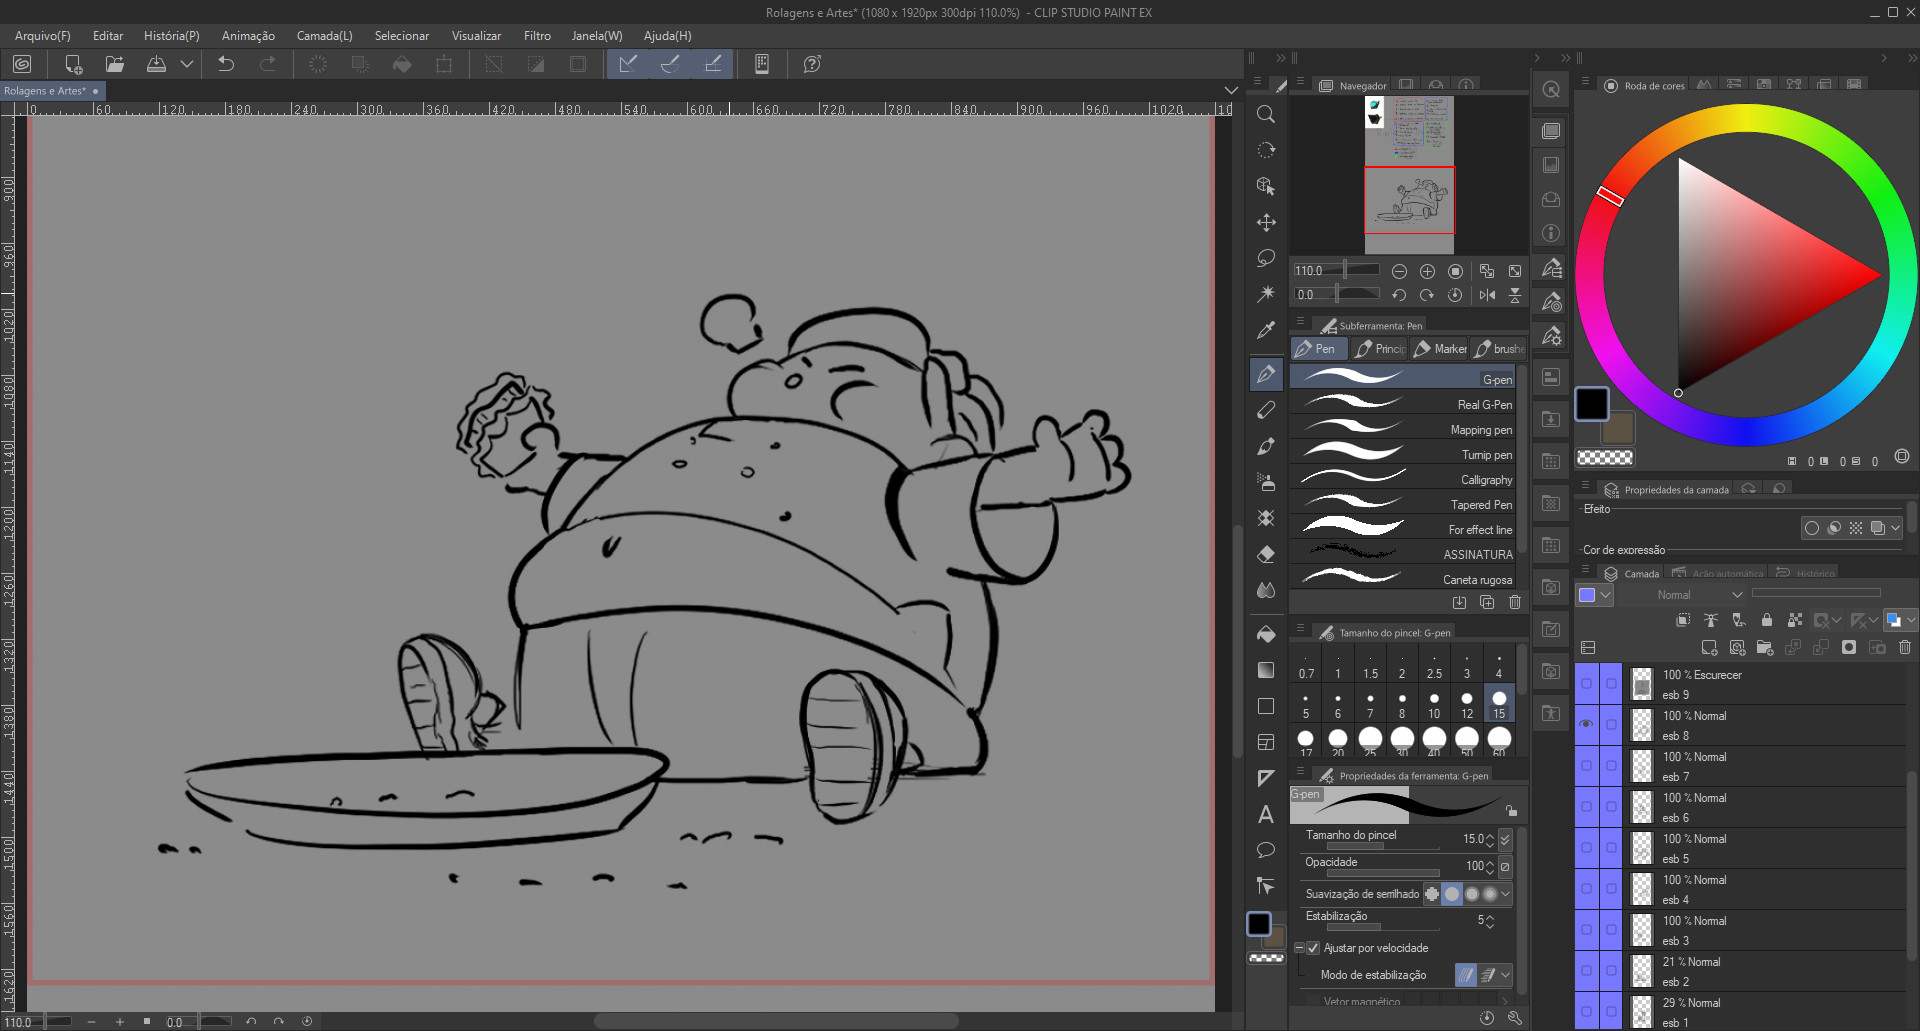The width and height of the screenshot is (1920, 1031).
Task: Select the Move layer tool
Action: [x=1266, y=222]
